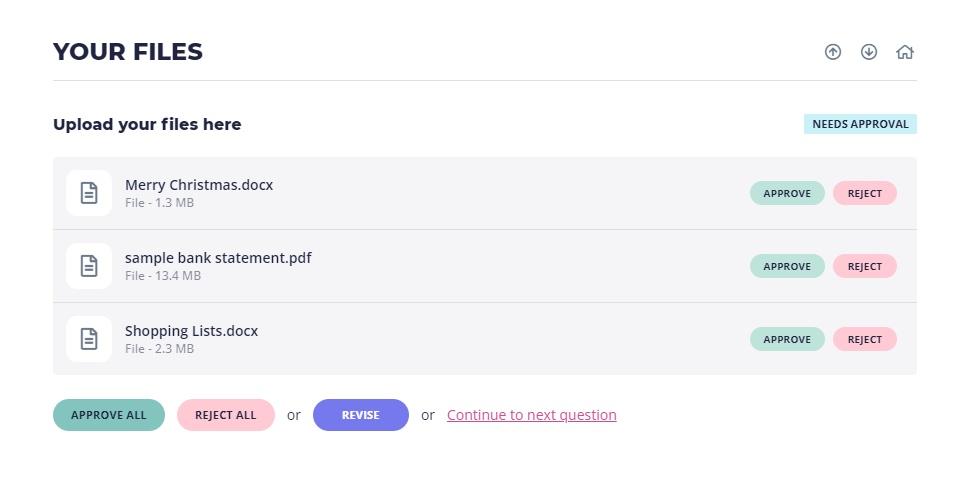
Task: Click document icon beside Merry Christmas.docx
Action: point(89,193)
